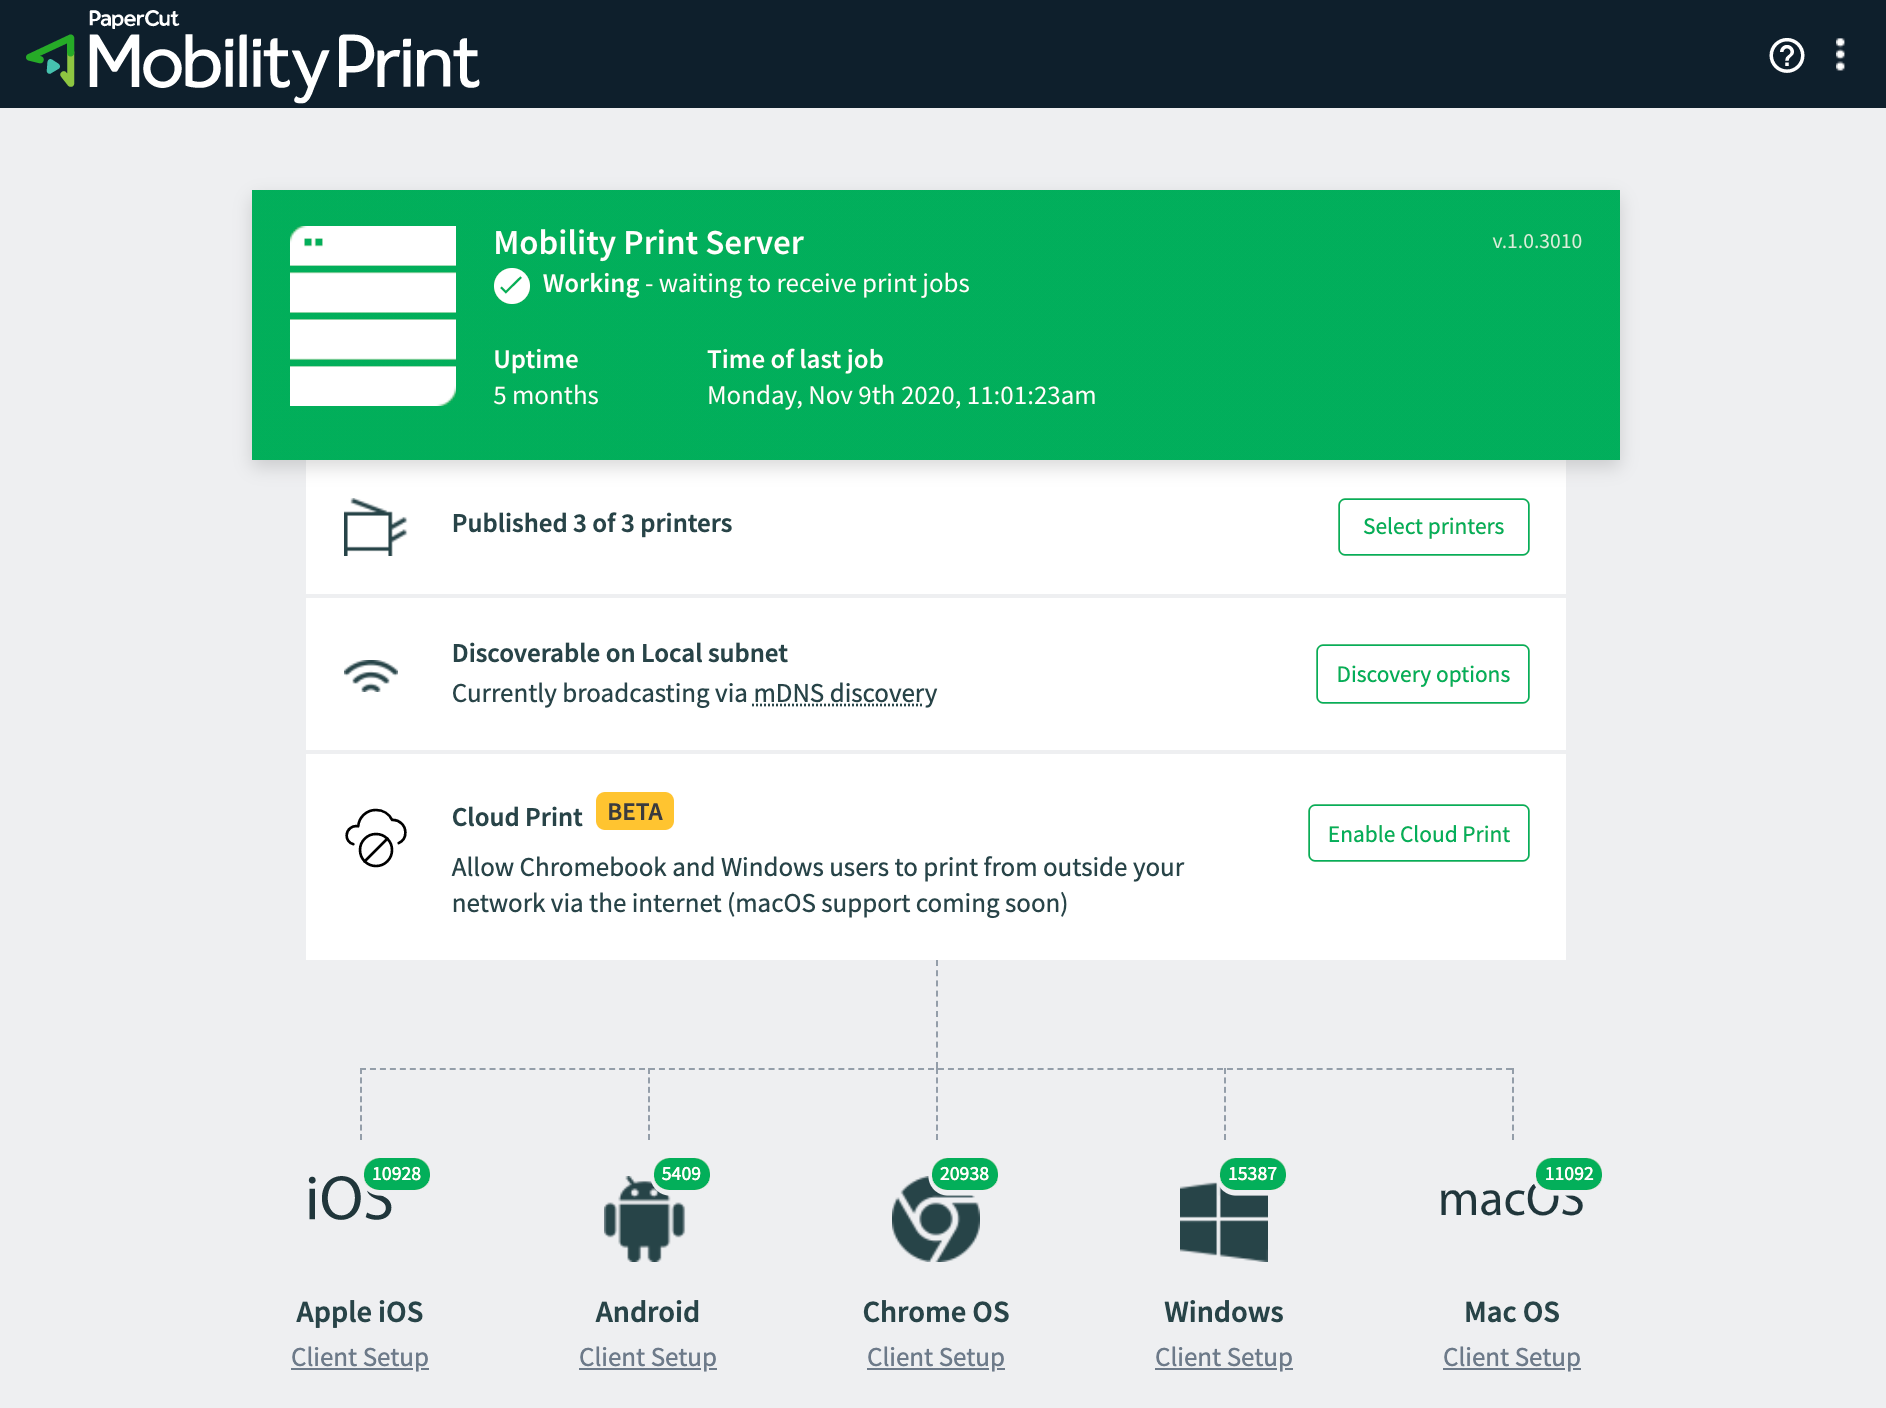Click the Windows logo icon

[1224, 1221]
